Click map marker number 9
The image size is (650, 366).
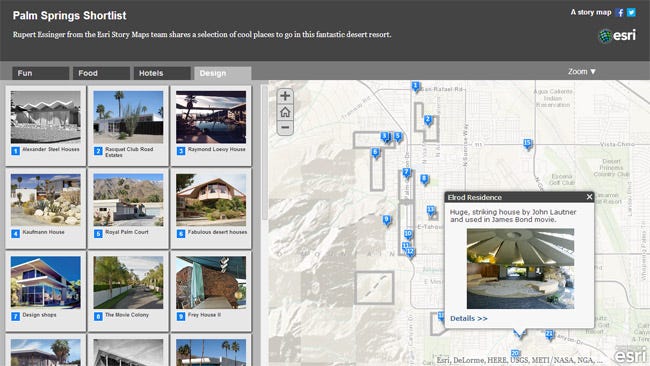pos(387,220)
